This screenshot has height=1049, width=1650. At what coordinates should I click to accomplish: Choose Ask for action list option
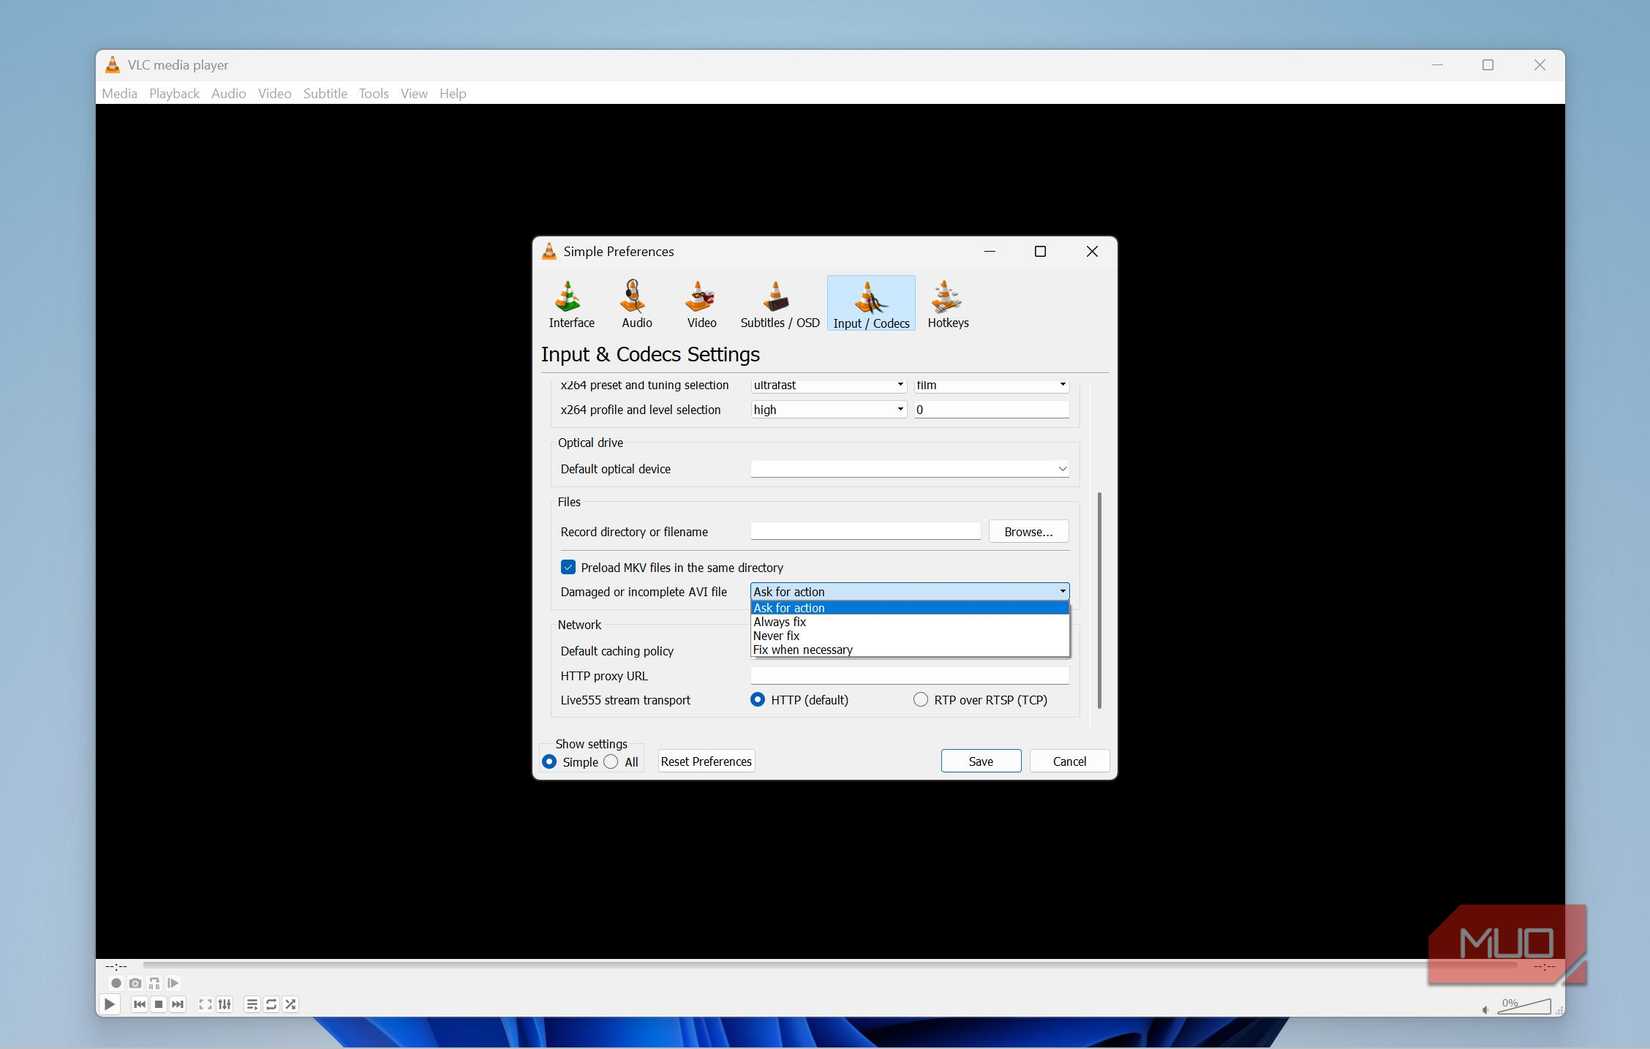coord(910,608)
